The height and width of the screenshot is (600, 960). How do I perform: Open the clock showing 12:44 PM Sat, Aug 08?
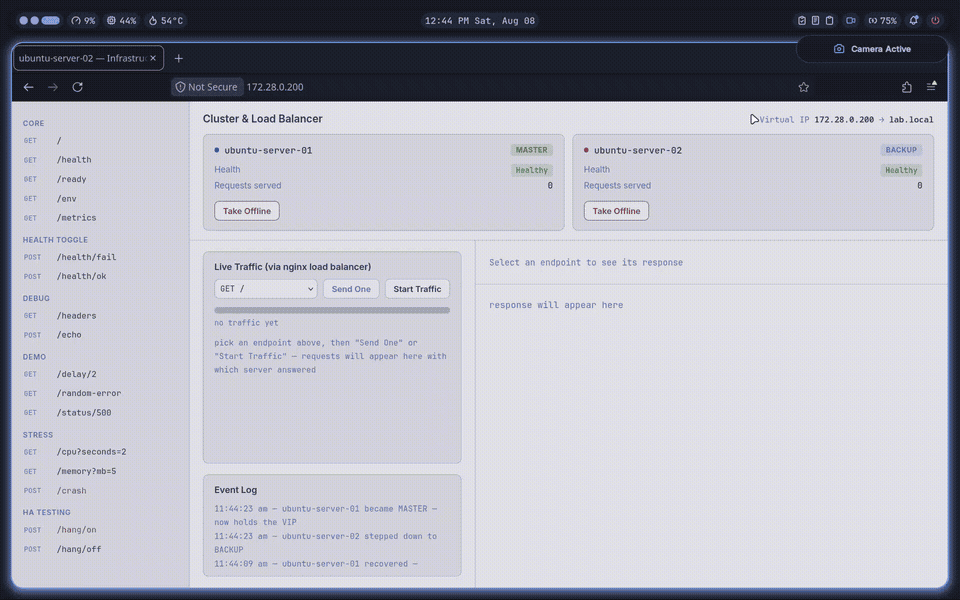(x=480, y=20)
